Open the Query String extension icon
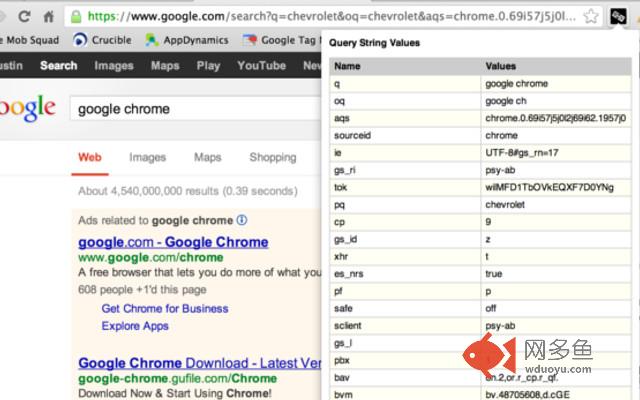The image size is (640, 400). coord(618,16)
